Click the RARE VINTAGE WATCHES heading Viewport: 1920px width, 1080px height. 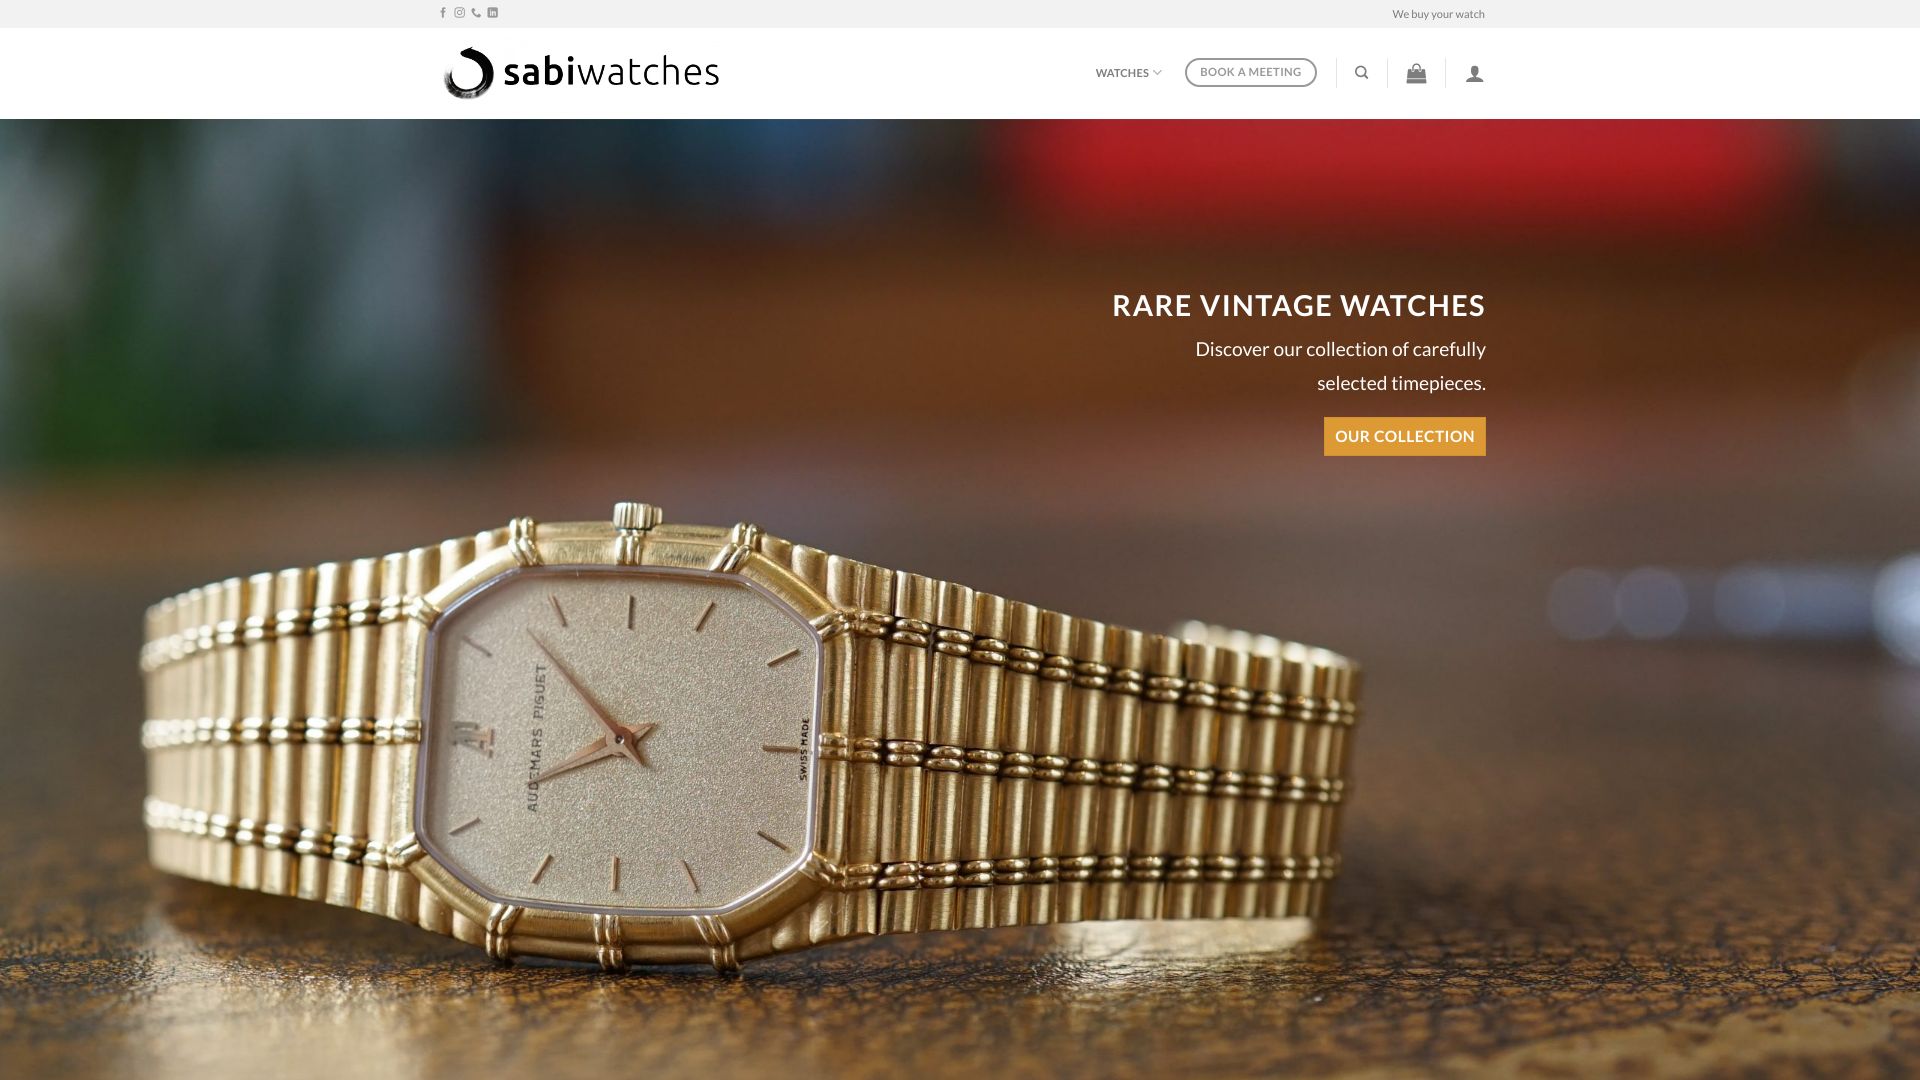pos(1299,305)
